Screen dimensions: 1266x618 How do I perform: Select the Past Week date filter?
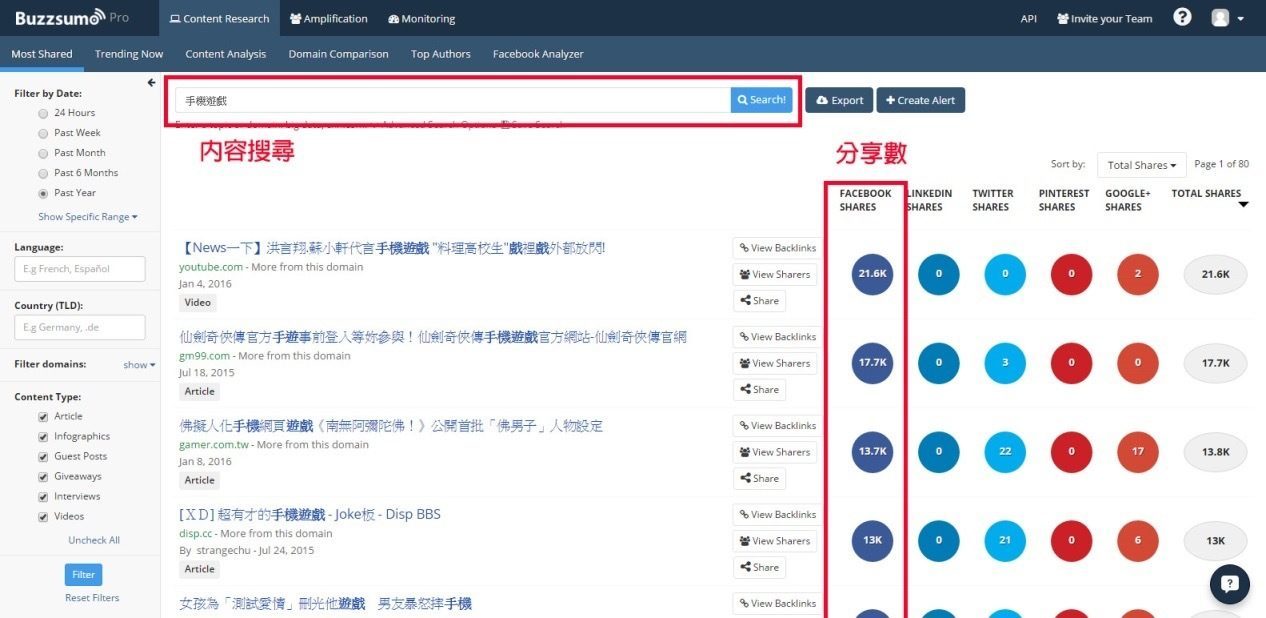point(43,132)
